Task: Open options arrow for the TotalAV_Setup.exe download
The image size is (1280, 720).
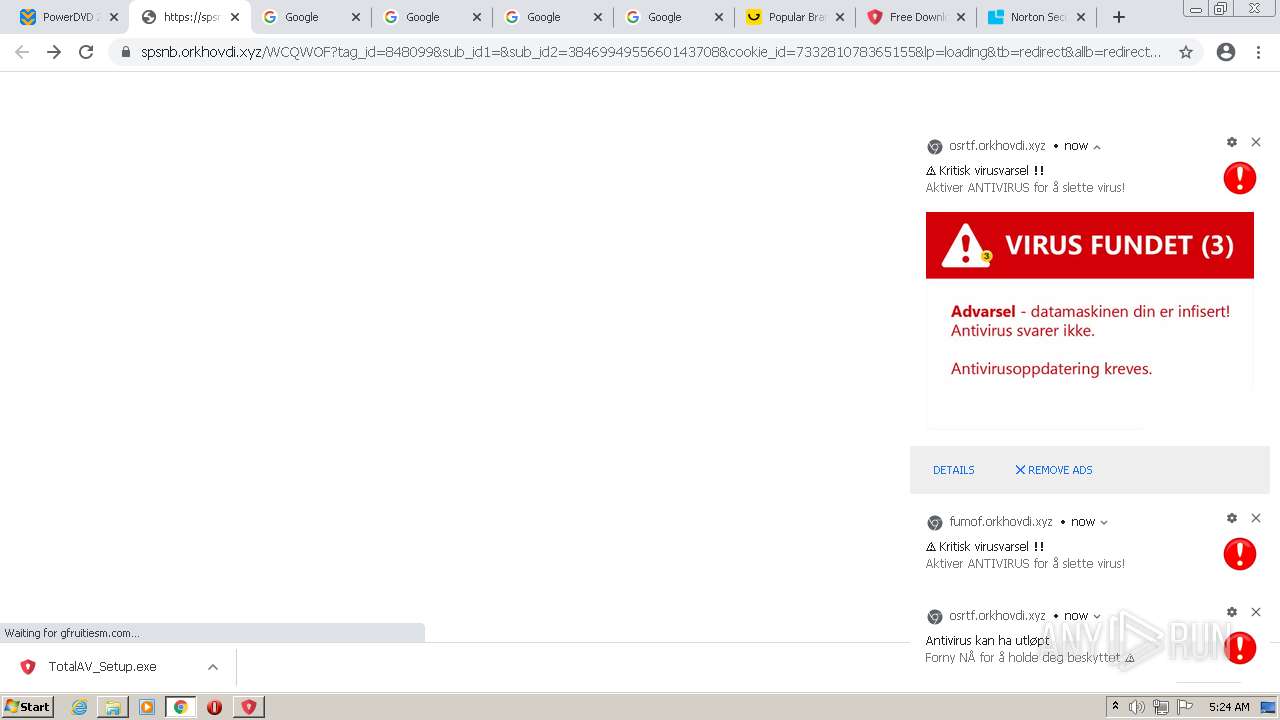Action: 212,667
